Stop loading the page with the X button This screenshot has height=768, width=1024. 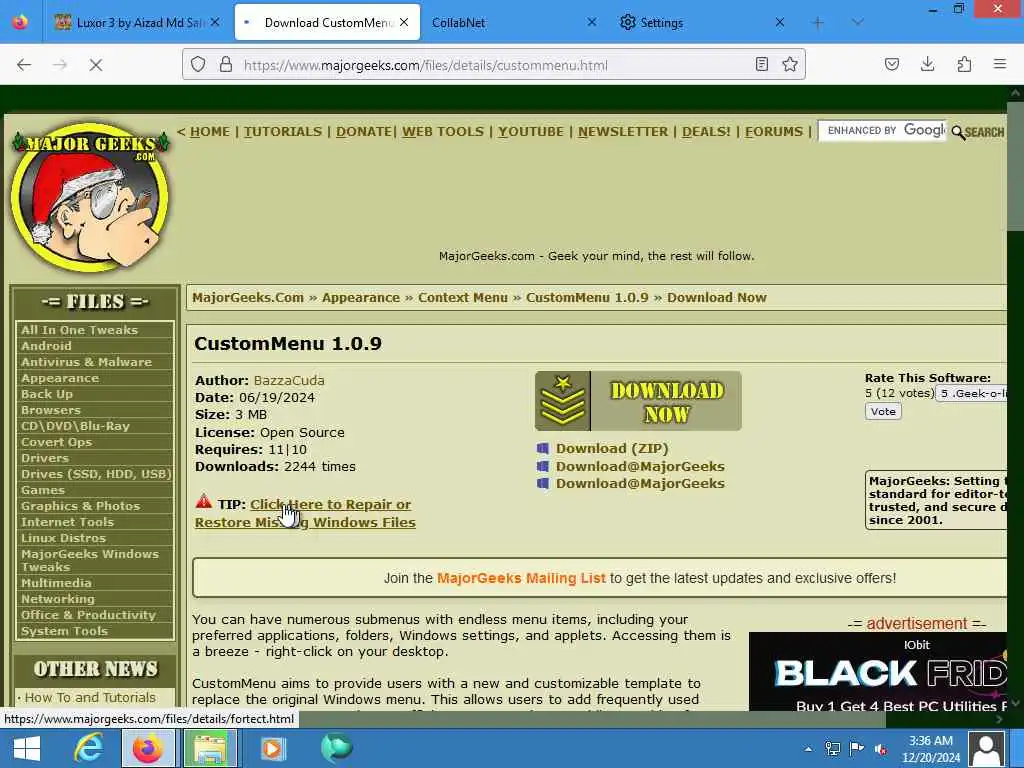(x=95, y=65)
